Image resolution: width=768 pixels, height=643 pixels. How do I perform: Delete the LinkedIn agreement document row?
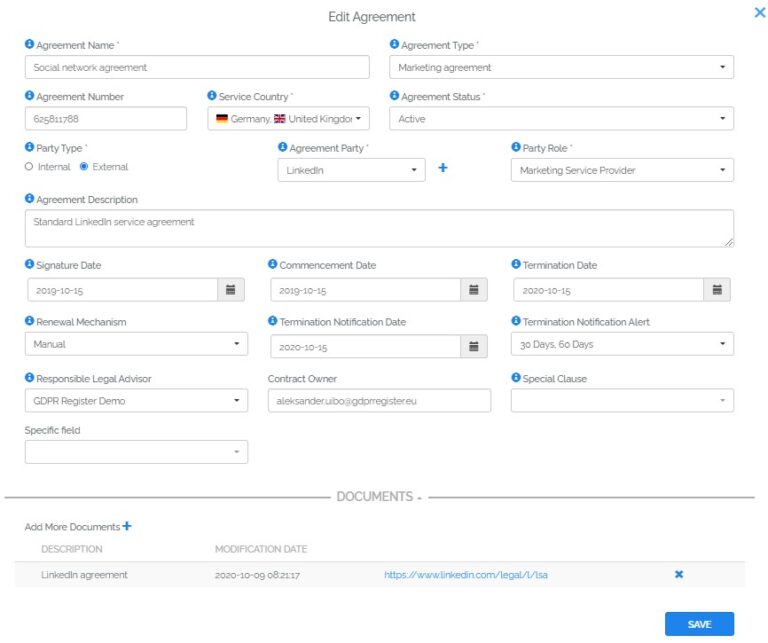tap(679, 574)
